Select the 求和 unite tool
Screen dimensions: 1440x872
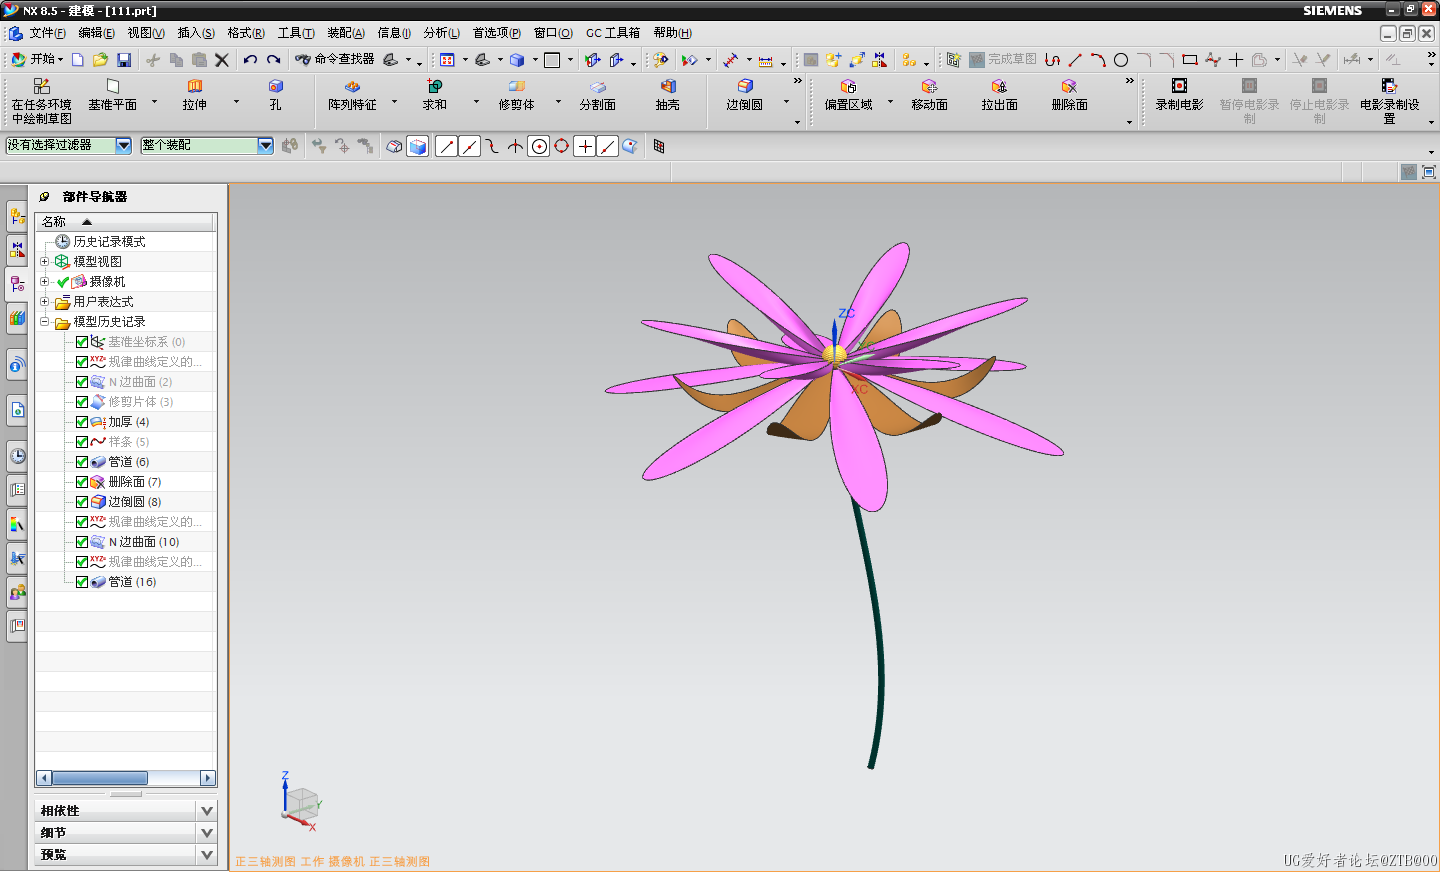click(434, 96)
